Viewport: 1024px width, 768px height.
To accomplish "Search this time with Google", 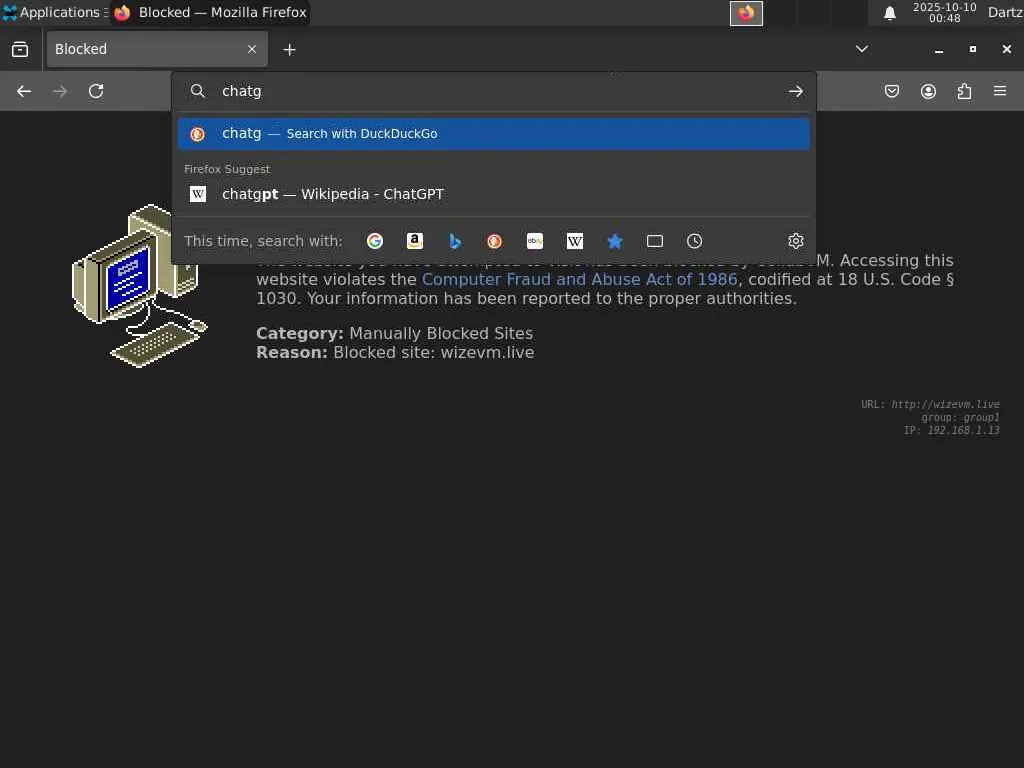I will (375, 241).
